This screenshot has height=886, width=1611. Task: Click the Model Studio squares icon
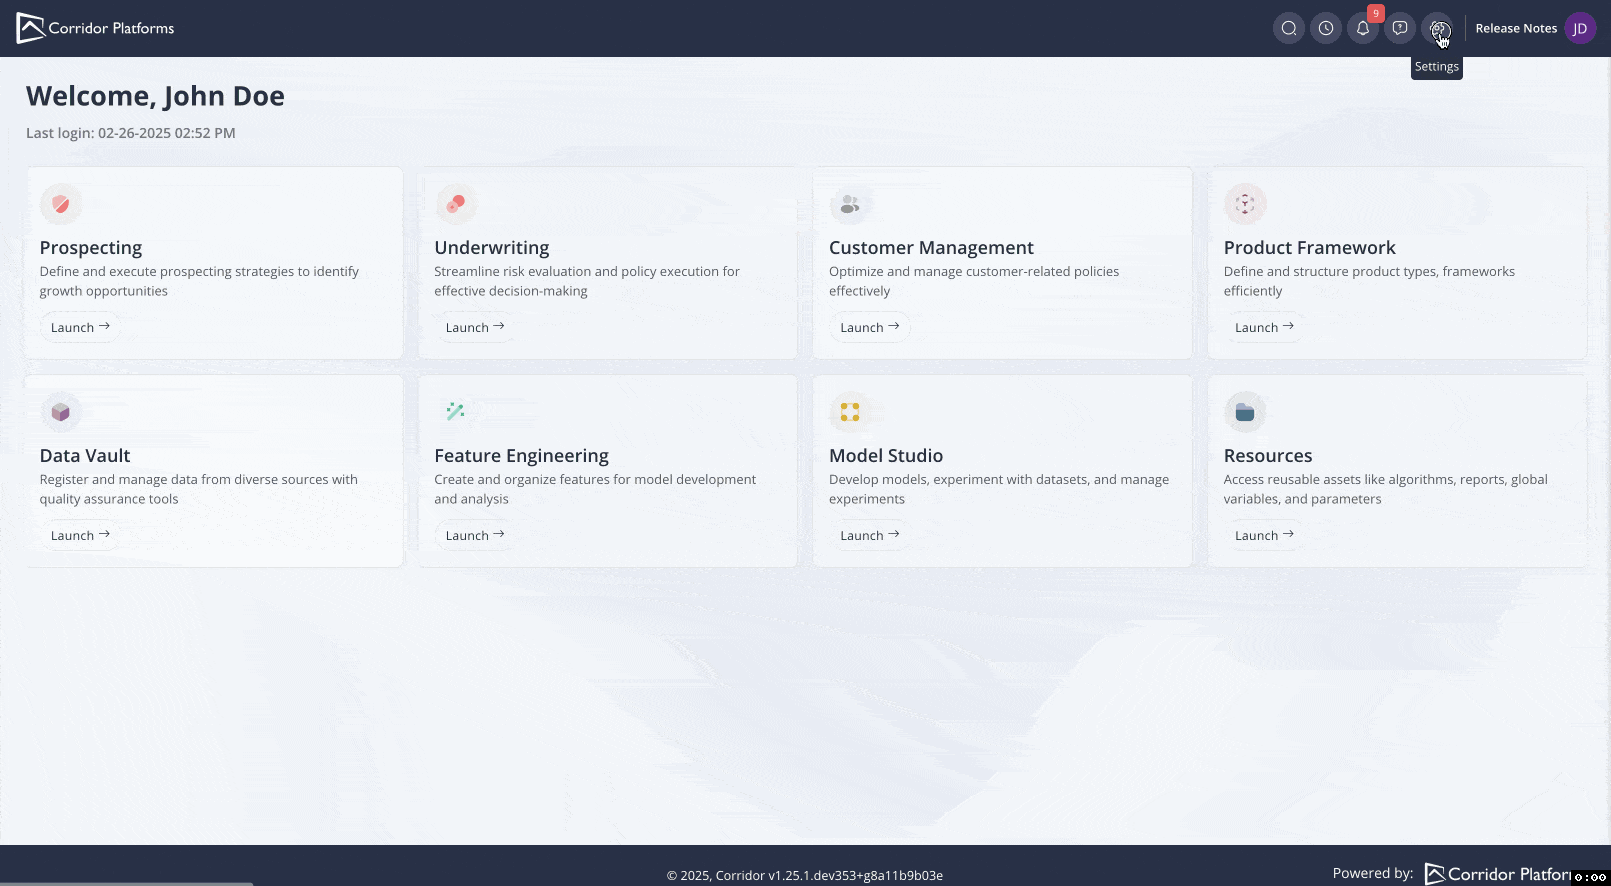click(850, 412)
